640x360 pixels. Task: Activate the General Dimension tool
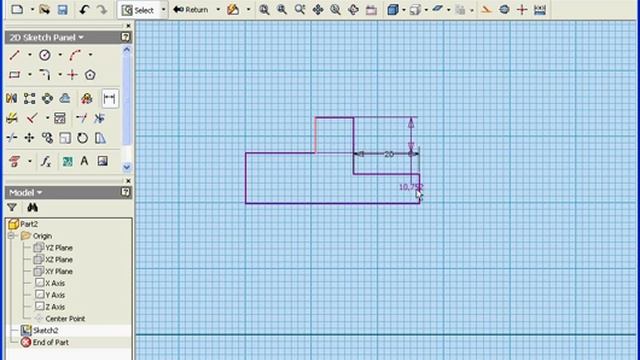tap(109, 98)
